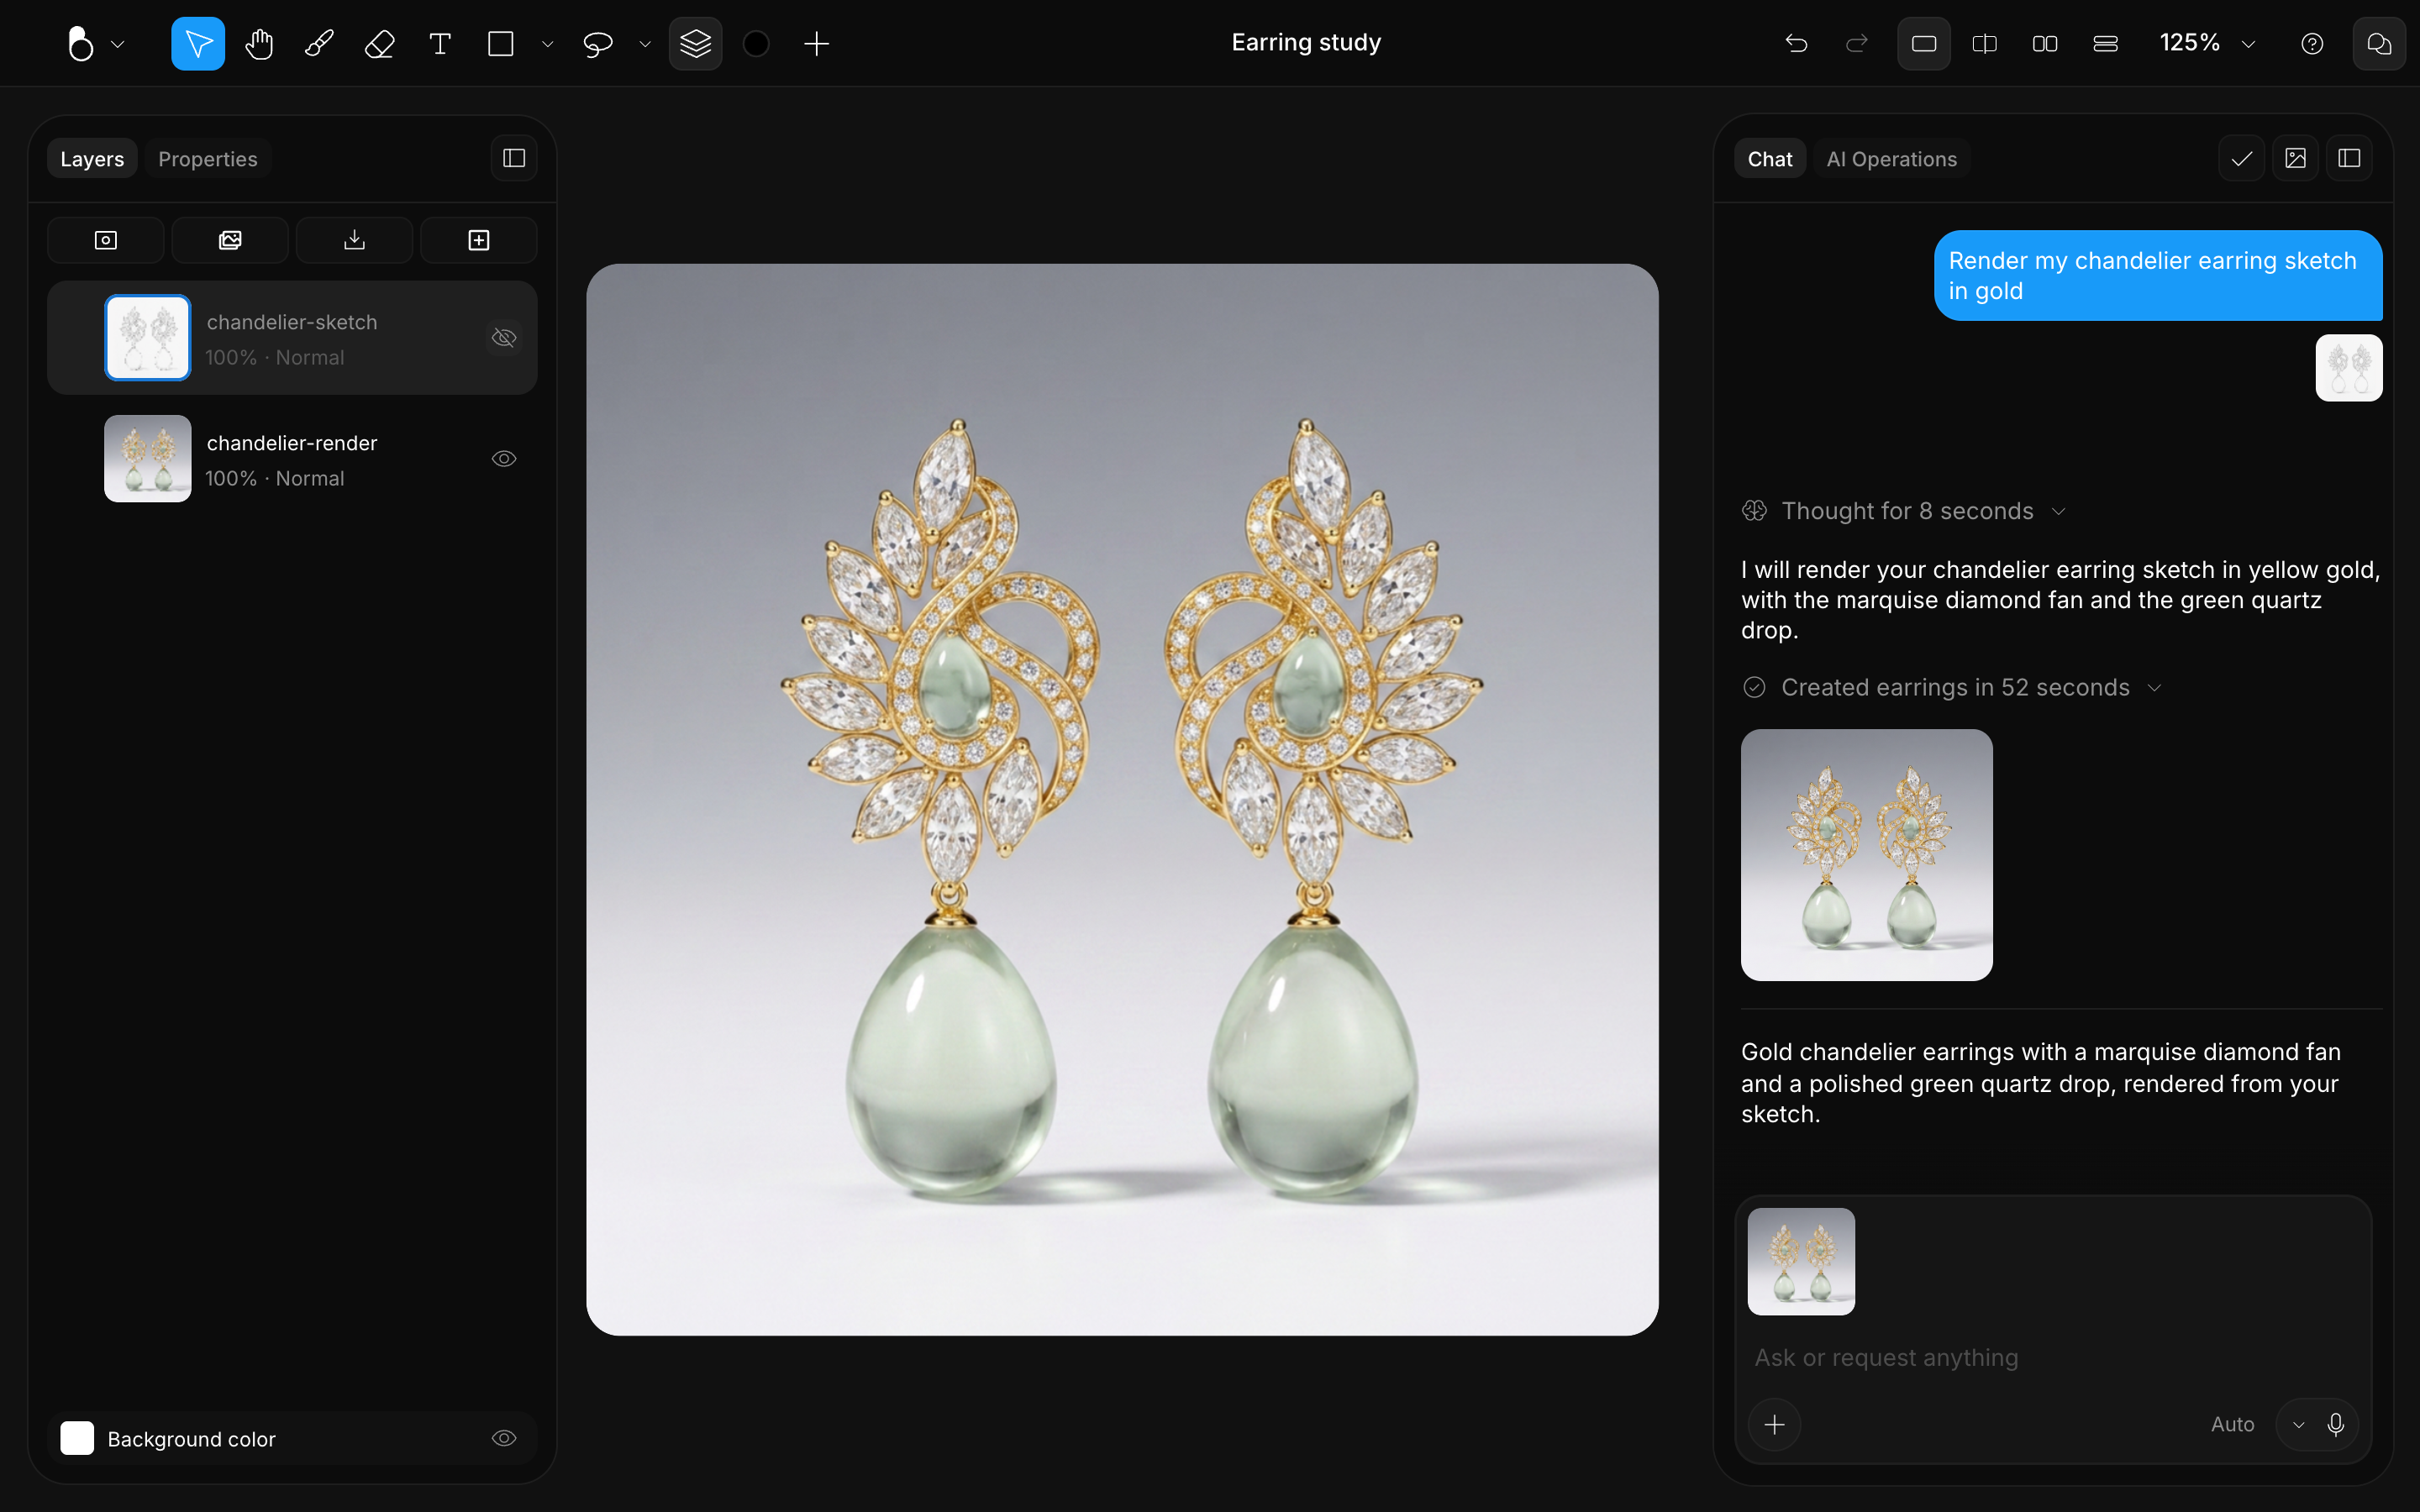Switch to side-by-side view mode
The width and height of the screenshot is (2420, 1512).
pos(2045,44)
